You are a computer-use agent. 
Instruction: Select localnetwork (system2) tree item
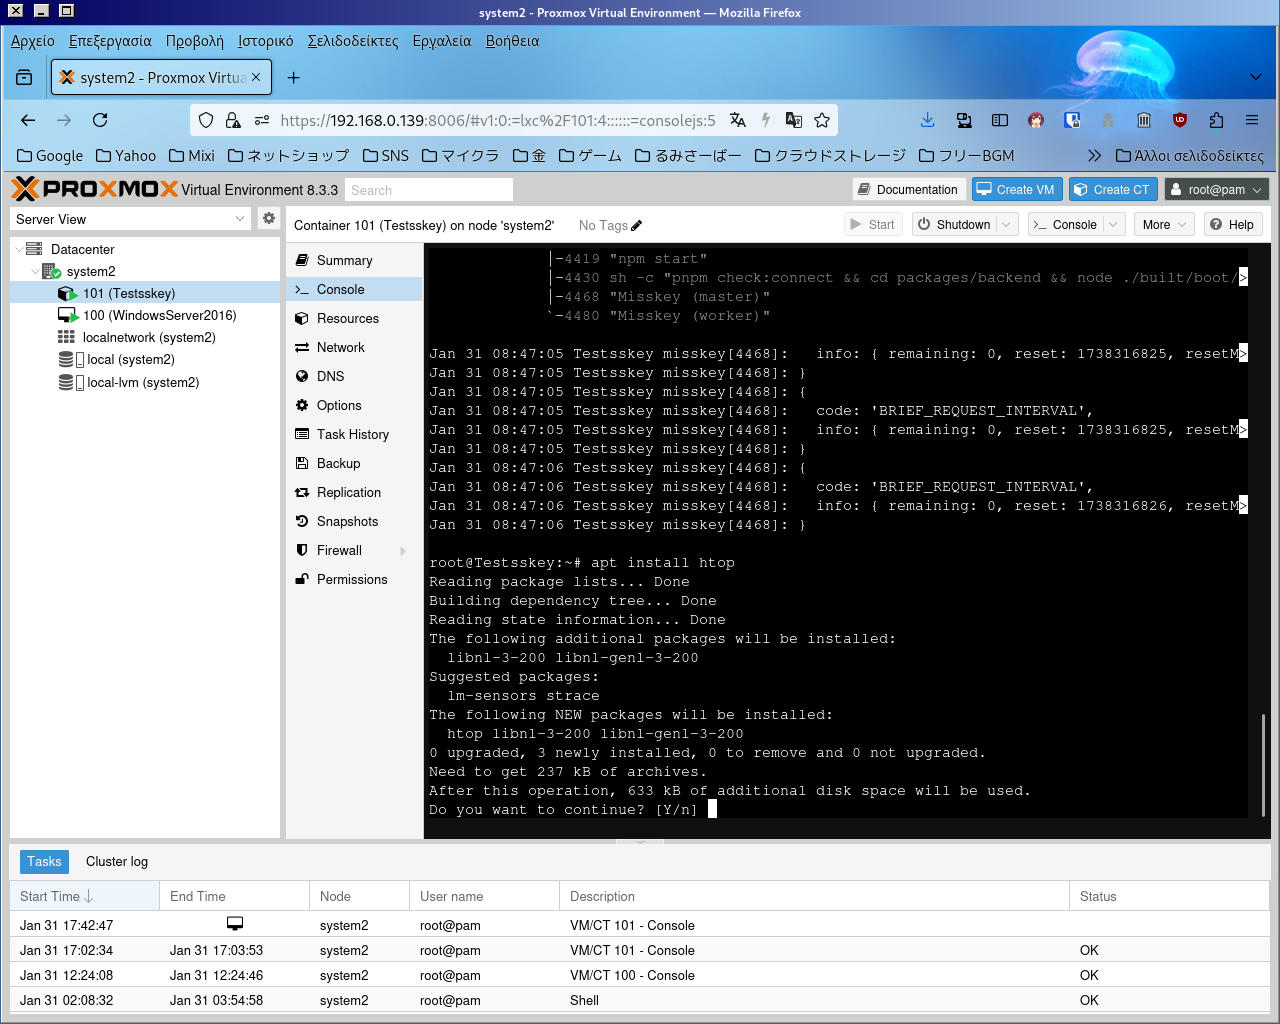click(146, 337)
